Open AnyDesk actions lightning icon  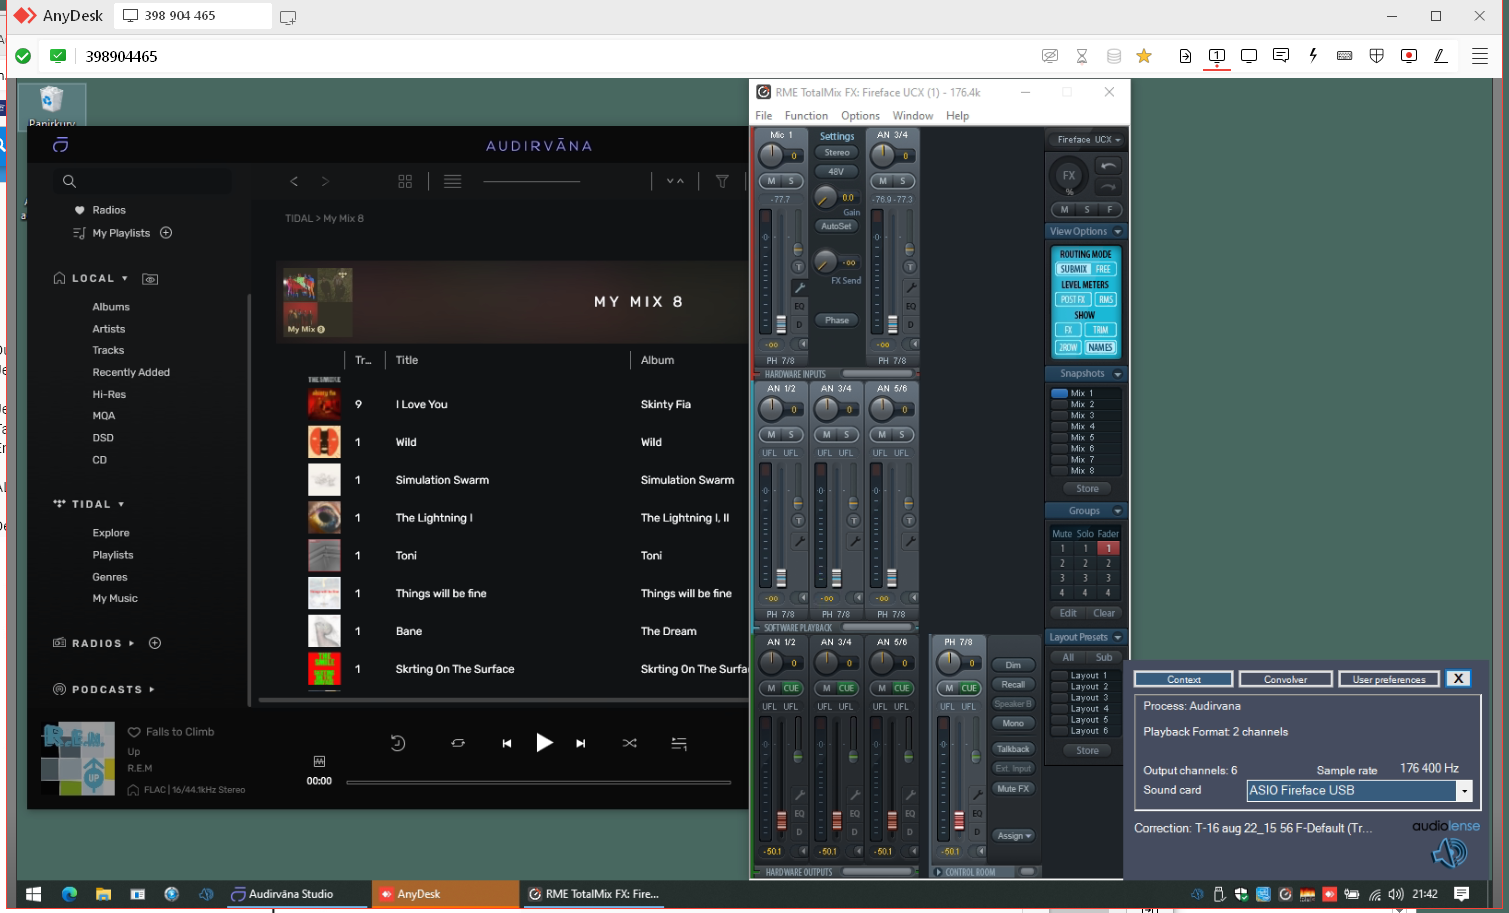(1313, 56)
